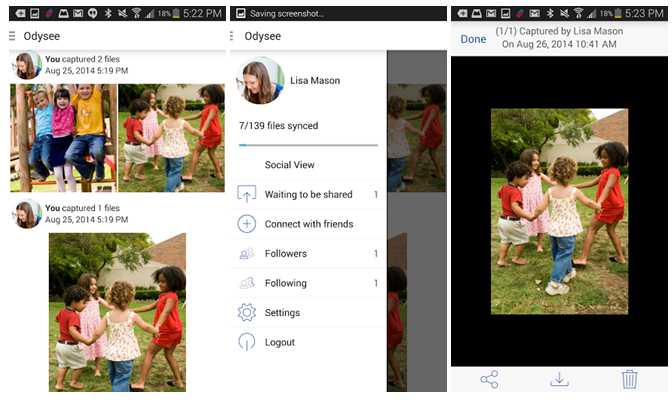Tap the trash delete icon
This screenshot has width=672, height=418.
629,380
